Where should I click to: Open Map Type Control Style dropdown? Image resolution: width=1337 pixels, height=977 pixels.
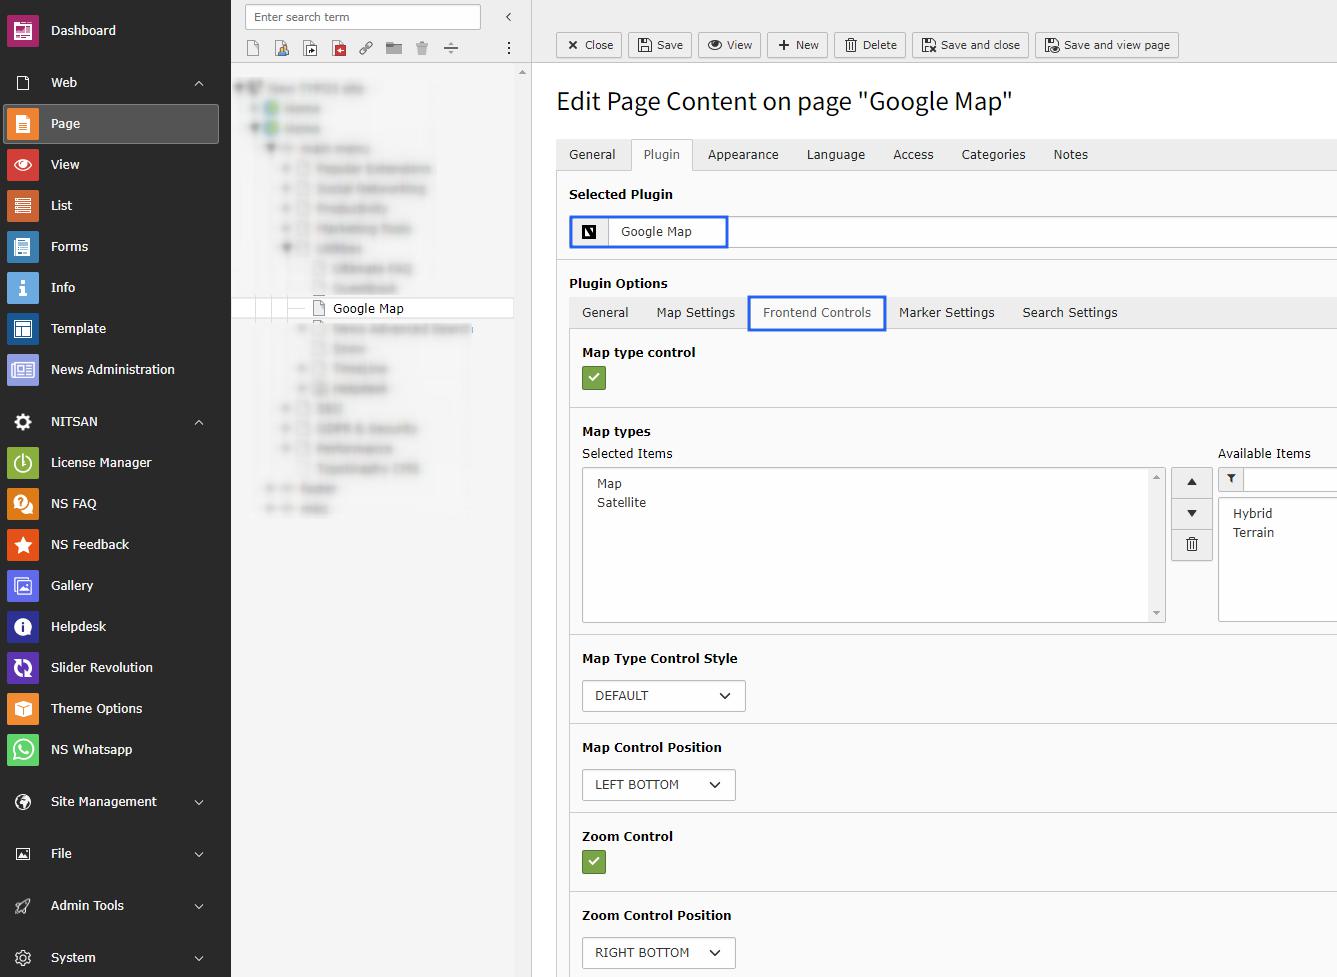(664, 696)
